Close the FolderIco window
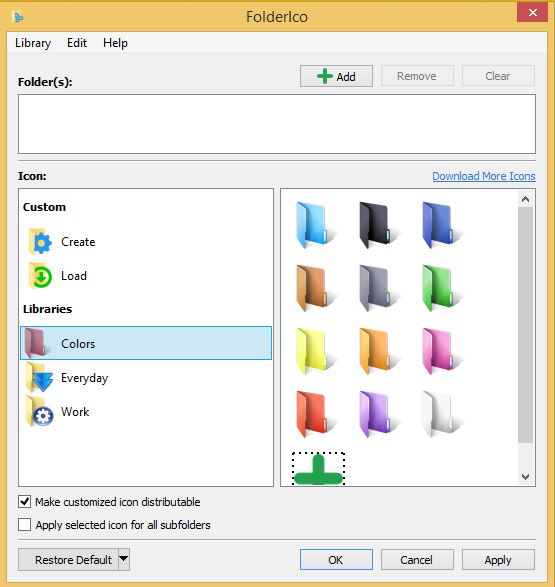Image resolution: width=555 pixels, height=587 pixels. coord(532,12)
